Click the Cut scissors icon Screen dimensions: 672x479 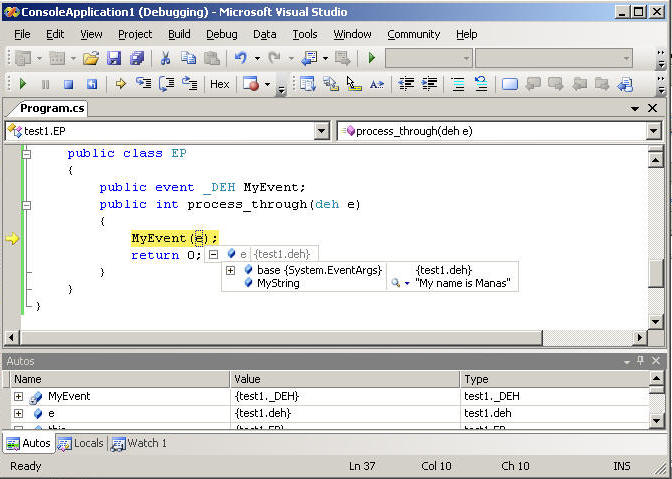(165, 59)
